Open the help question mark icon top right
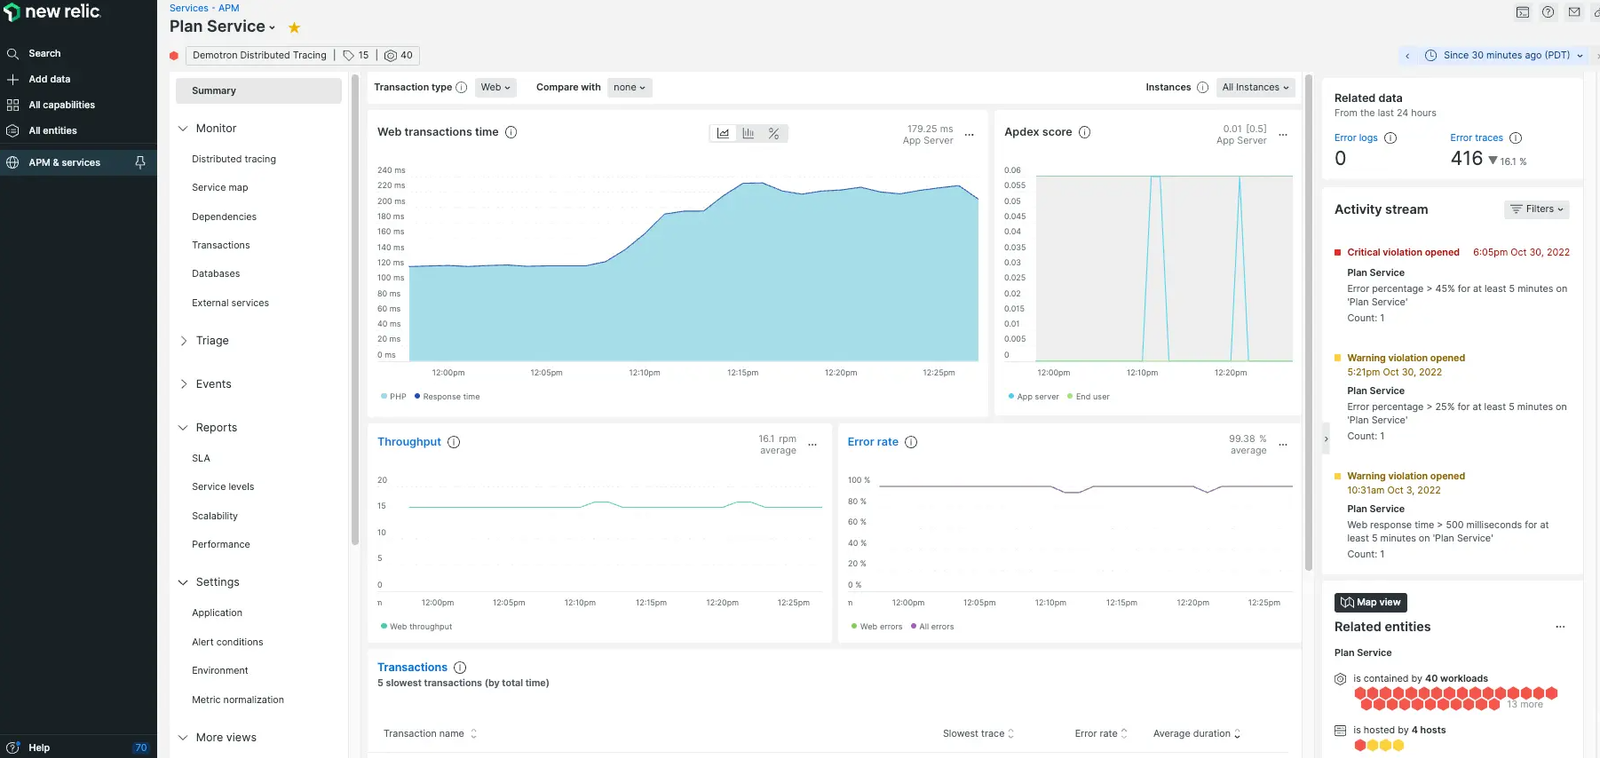Viewport: 1600px width, 758px height. point(1548,12)
